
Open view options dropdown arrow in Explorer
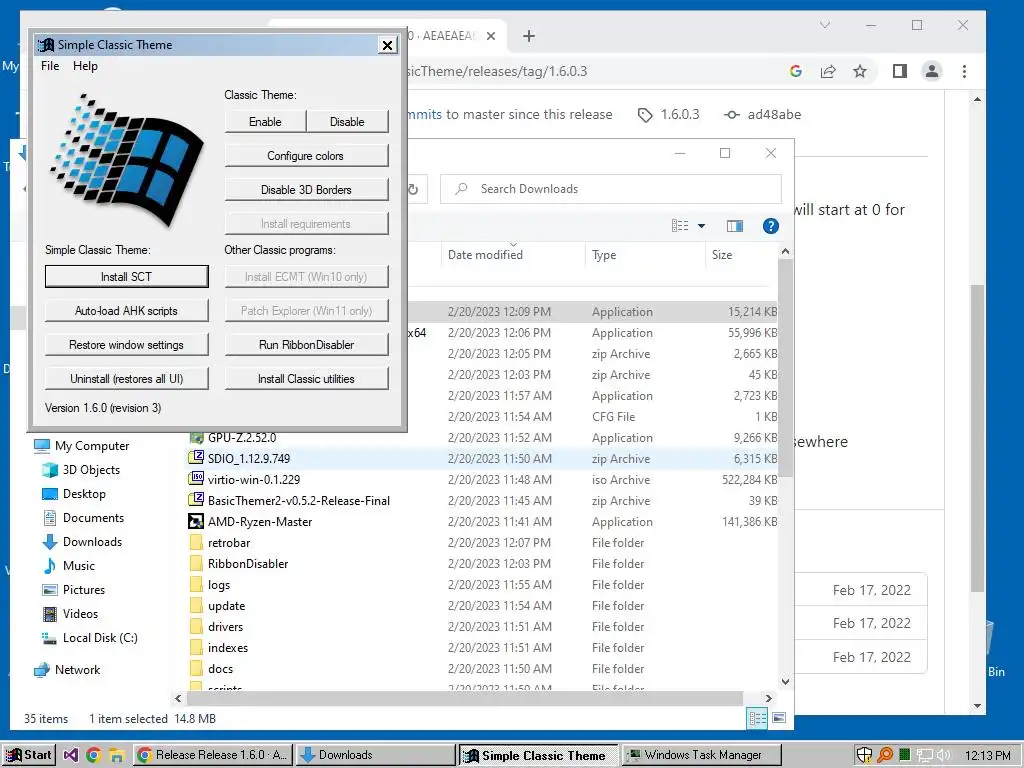[x=701, y=226]
